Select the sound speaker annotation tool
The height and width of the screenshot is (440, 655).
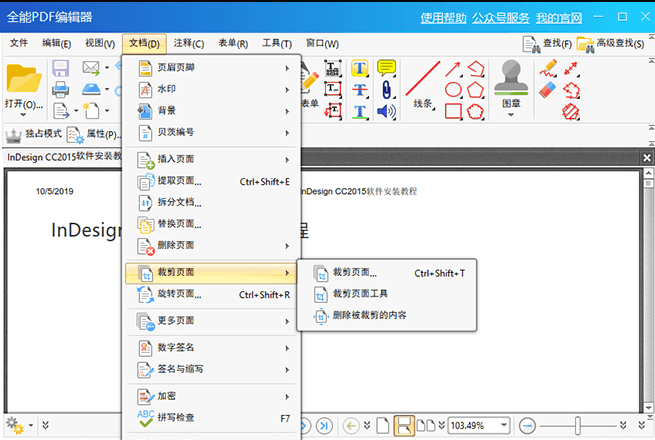[386, 112]
